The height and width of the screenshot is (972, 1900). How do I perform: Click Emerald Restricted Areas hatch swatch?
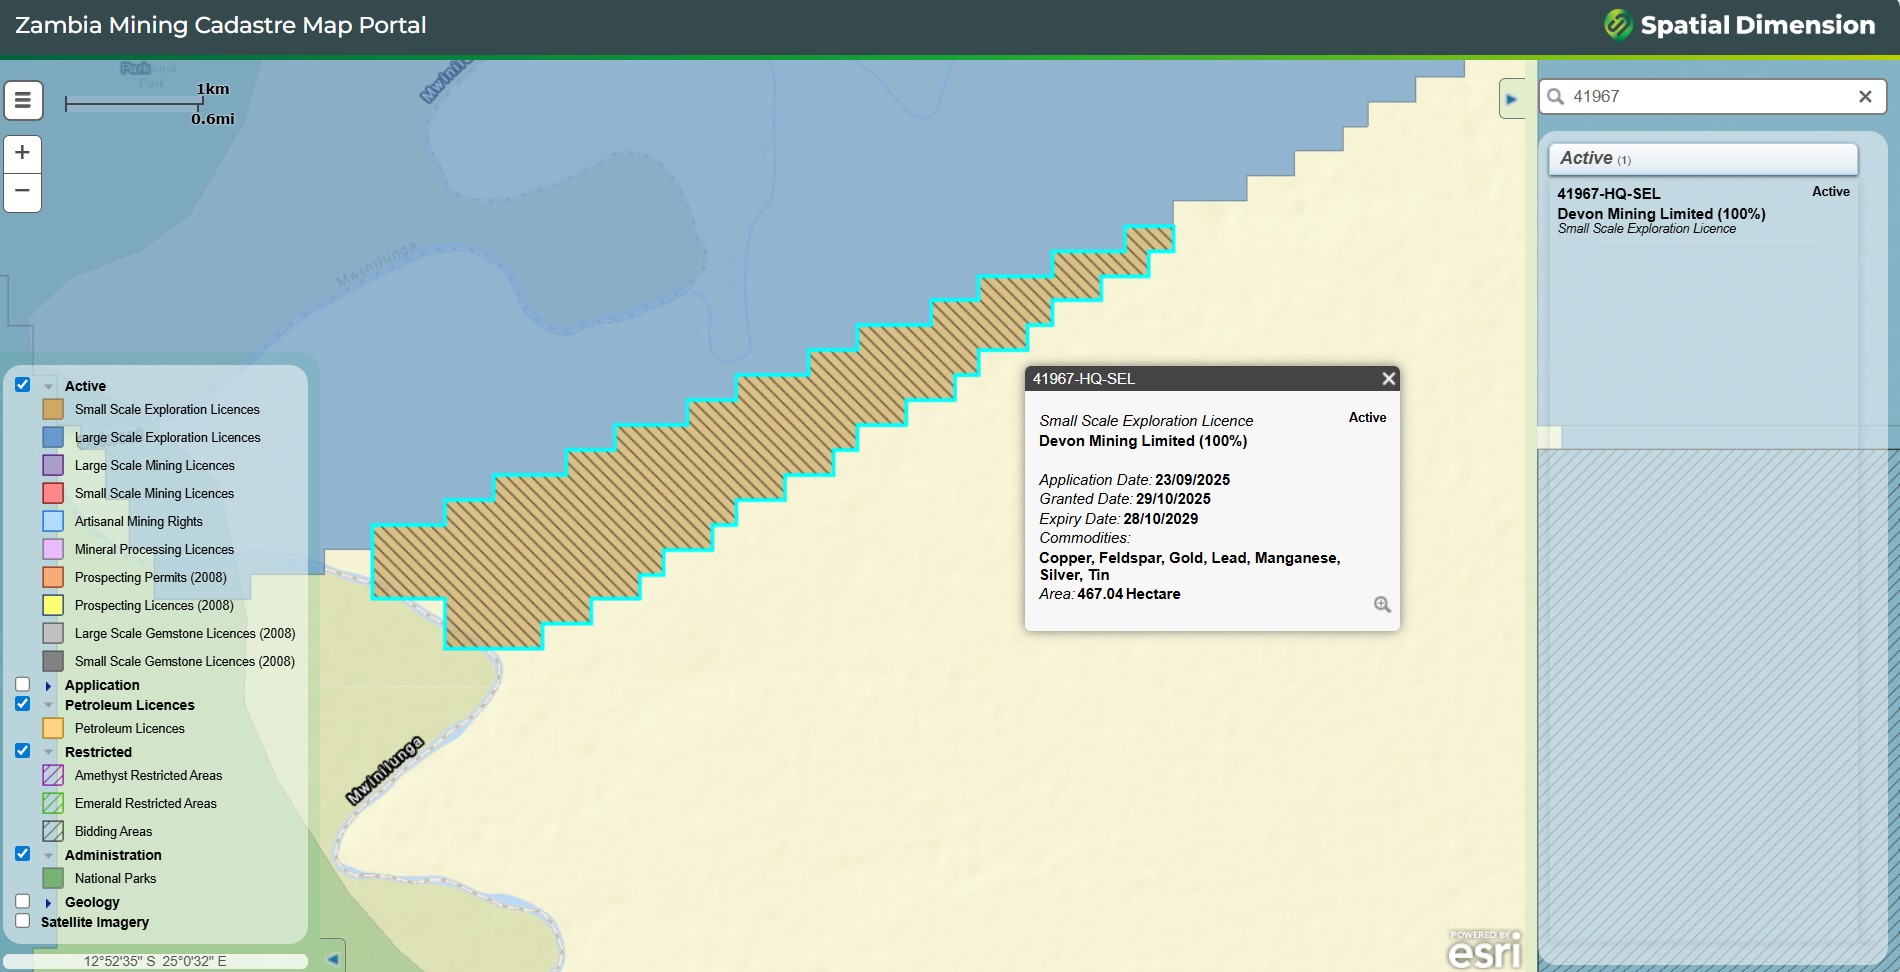point(53,803)
